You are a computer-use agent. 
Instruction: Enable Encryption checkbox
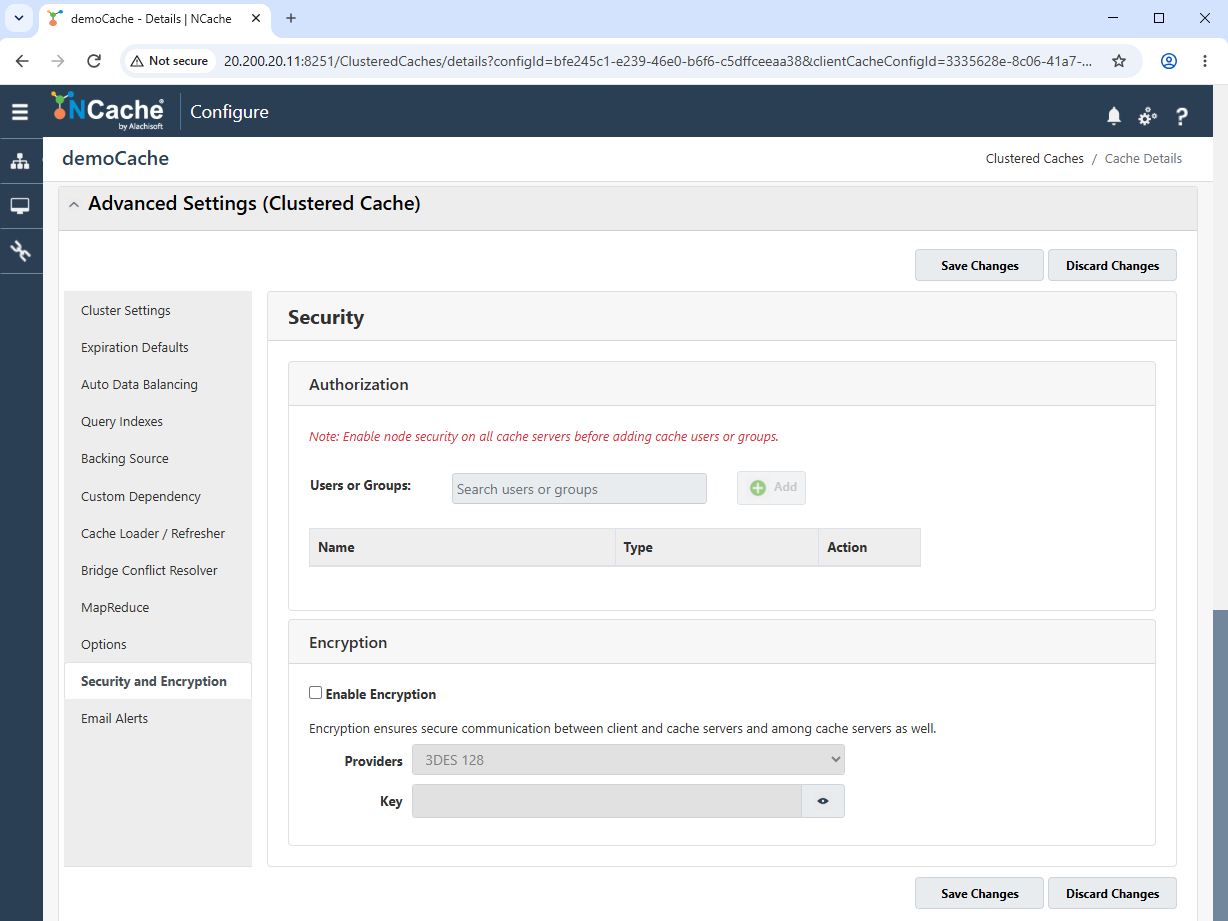pyautogui.click(x=316, y=693)
